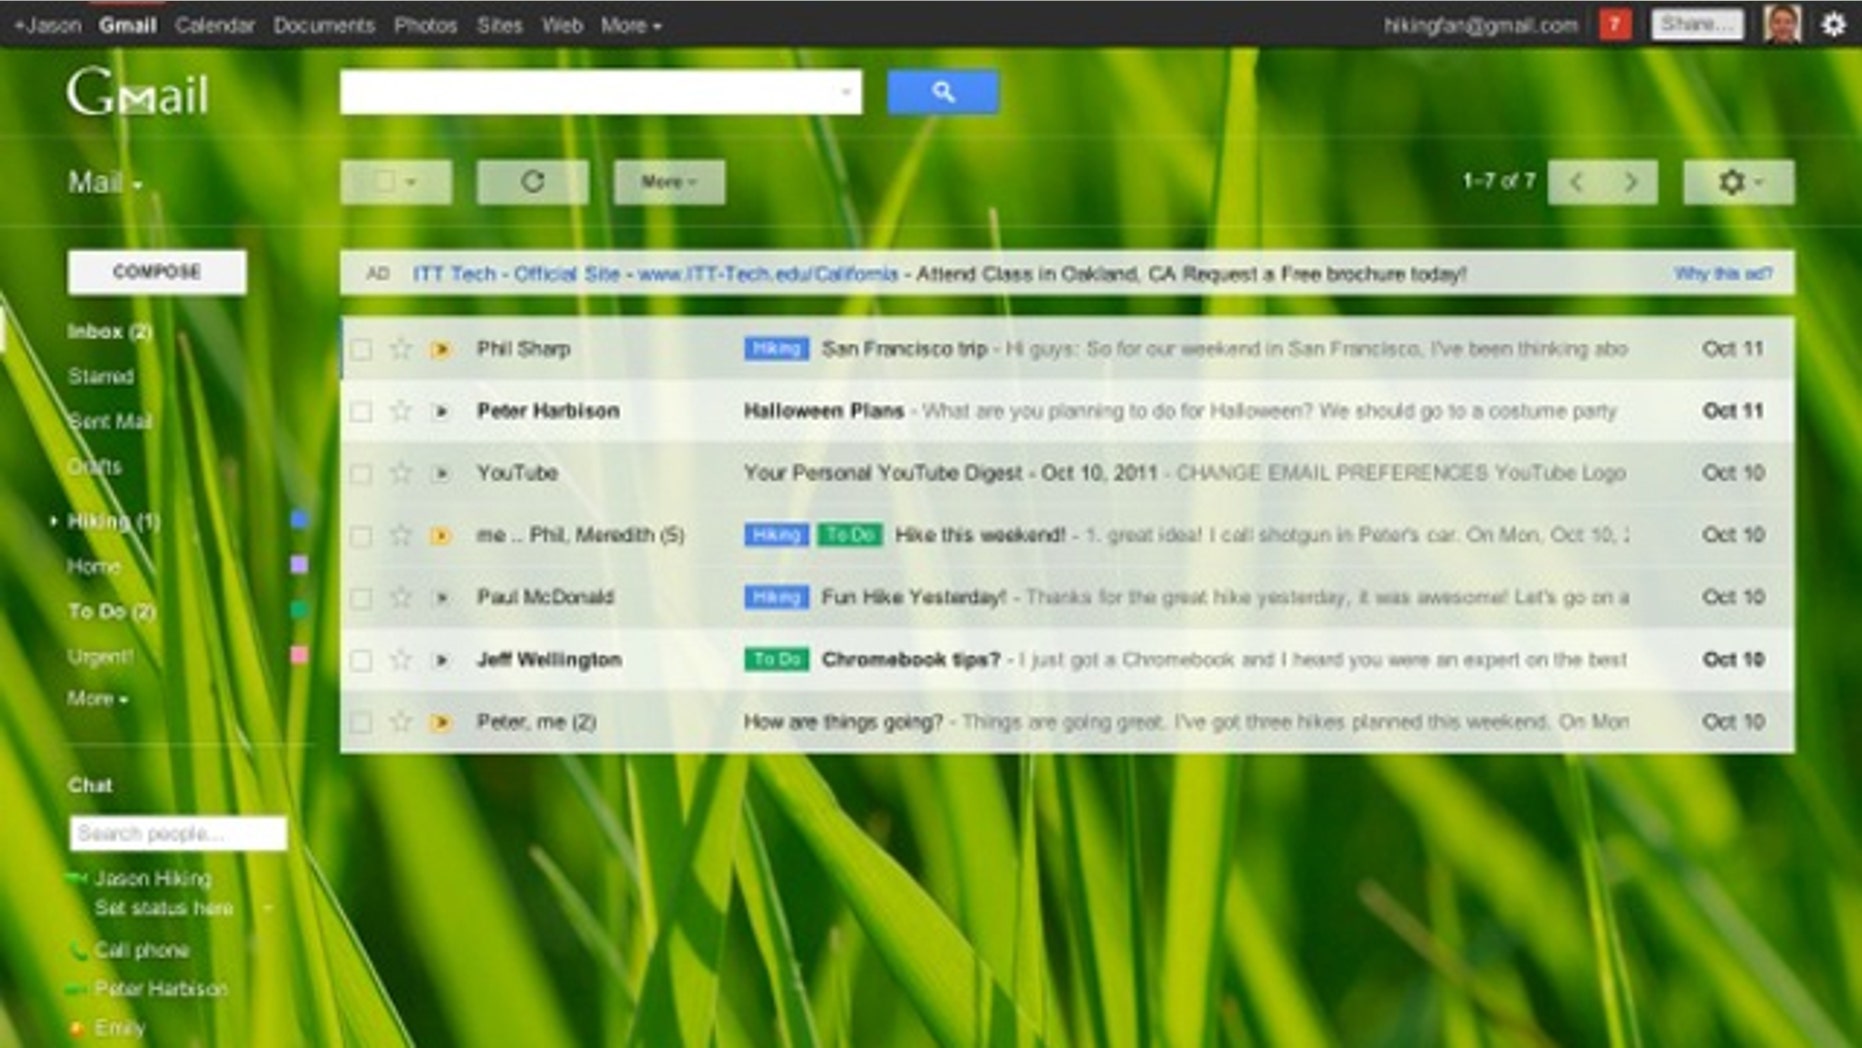Image resolution: width=1862 pixels, height=1048 pixels.
Task: Open the More actions dropdown in toolbar
Action: point(669,182)
